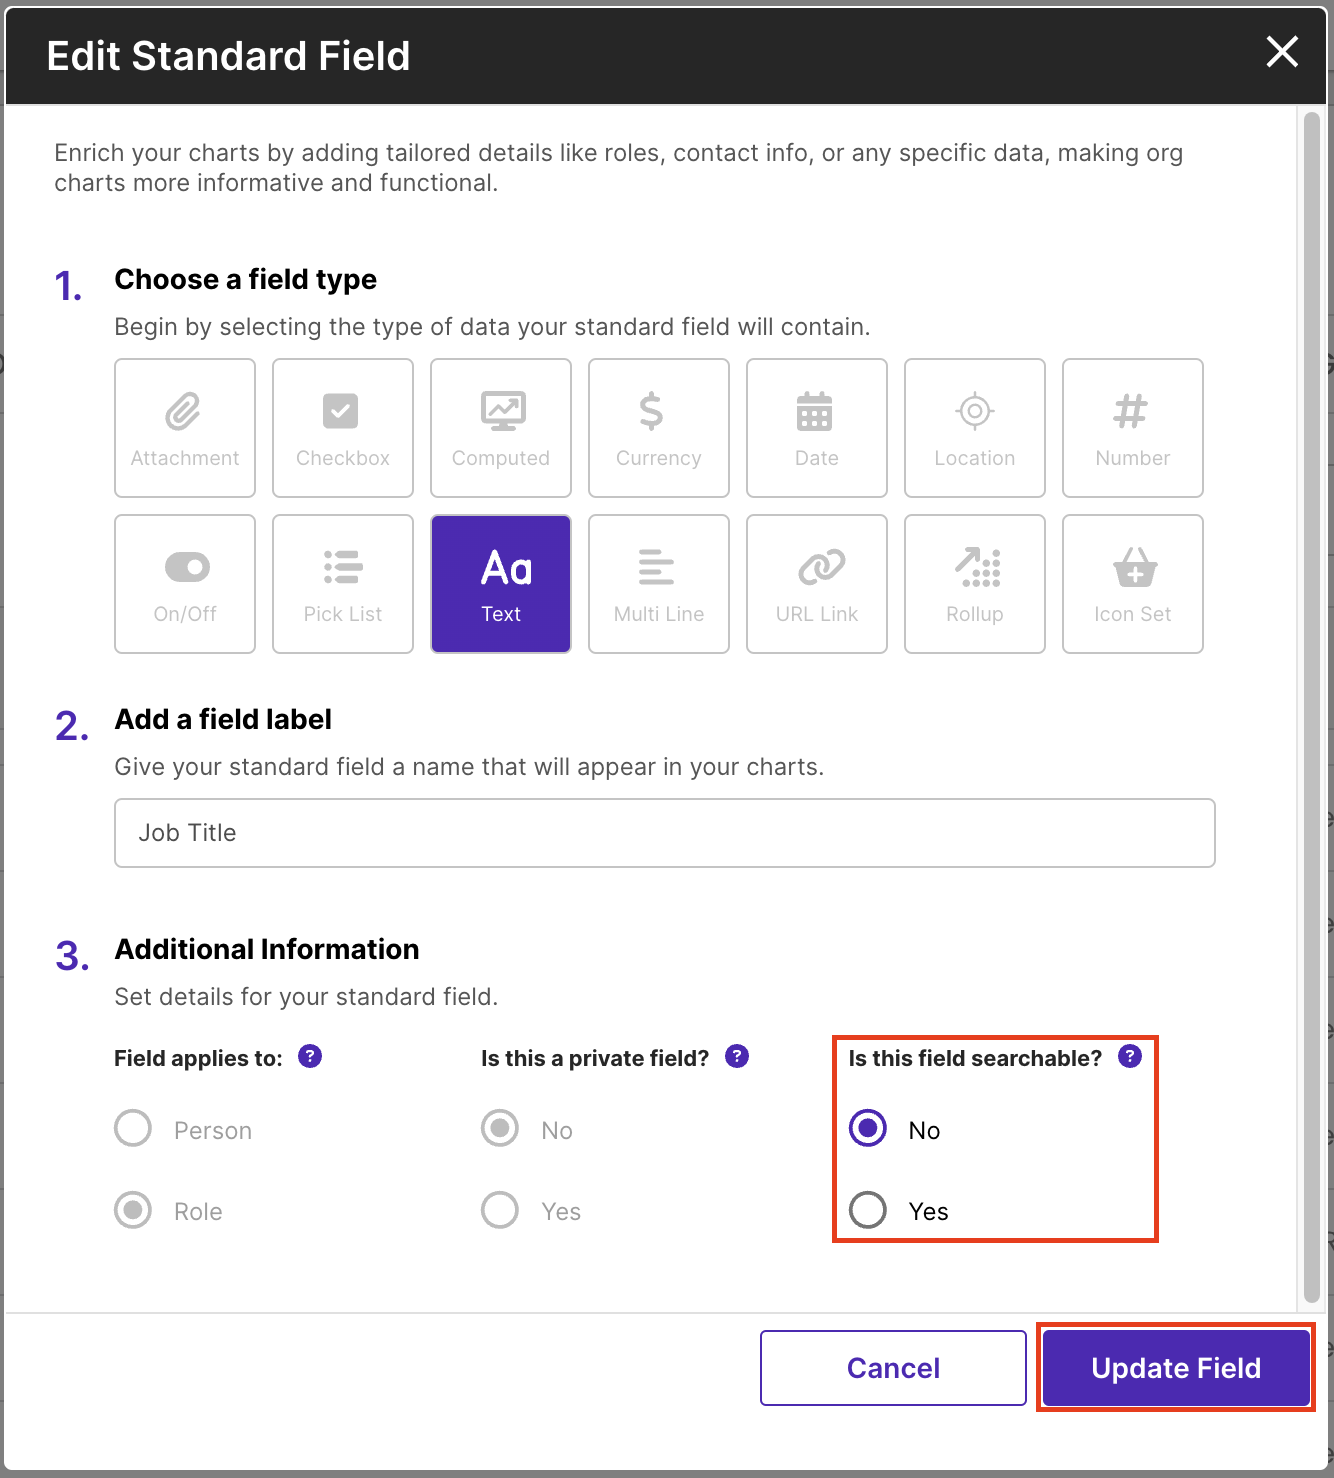Select the Icon Set field type
The width and height of the screenshot is (1334, 1478).
point(1133,584)
